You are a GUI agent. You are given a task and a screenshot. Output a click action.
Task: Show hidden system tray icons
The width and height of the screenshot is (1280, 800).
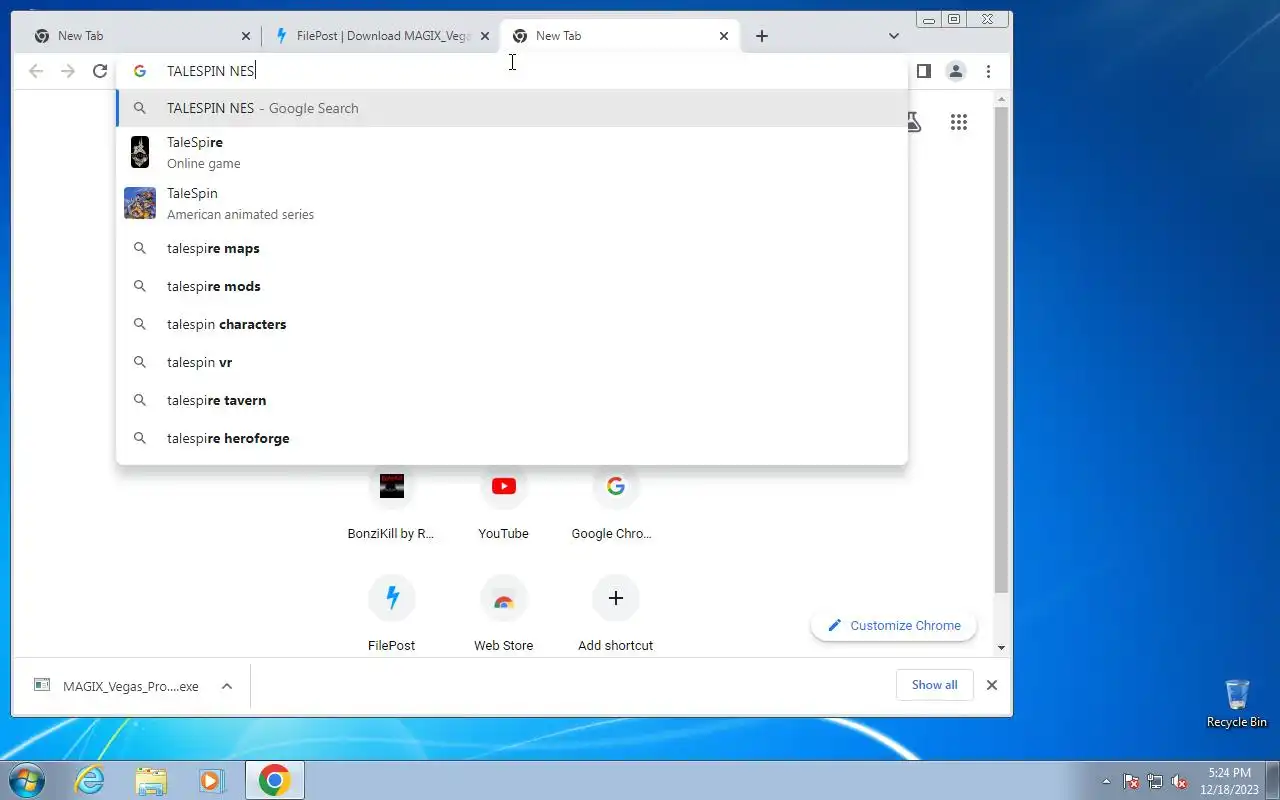[x=1106, y=782]
